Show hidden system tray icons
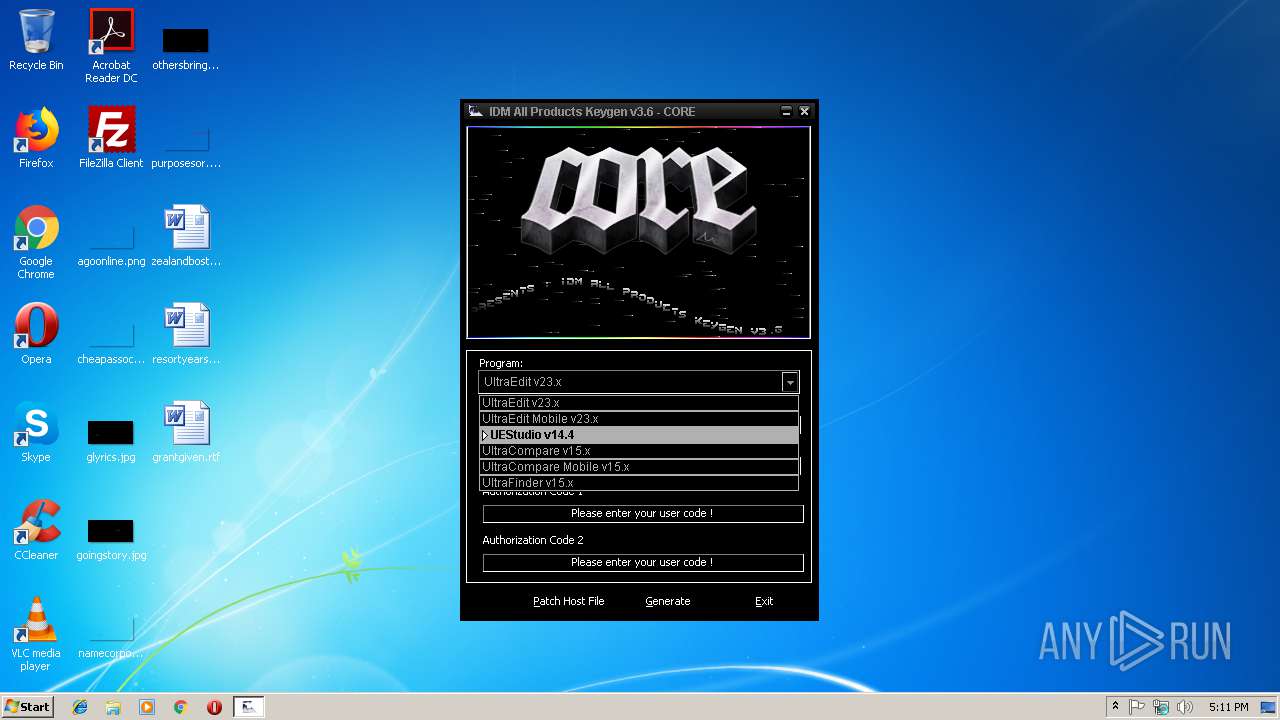Image resolution: width=1280 pixels, height=720 pixels. click(1115, 707)
